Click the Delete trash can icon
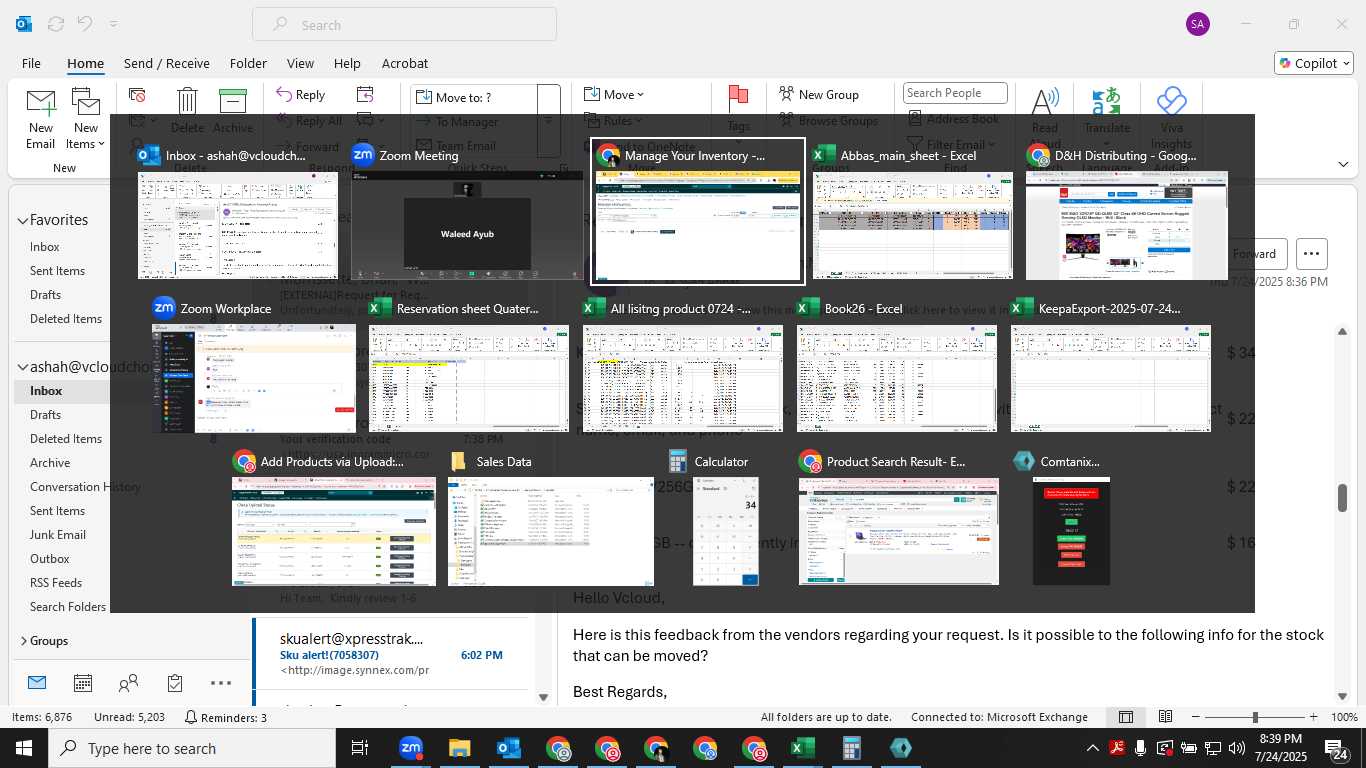Image resolution: width=1366 pixels, height=768 pixels. click(187, 101)
